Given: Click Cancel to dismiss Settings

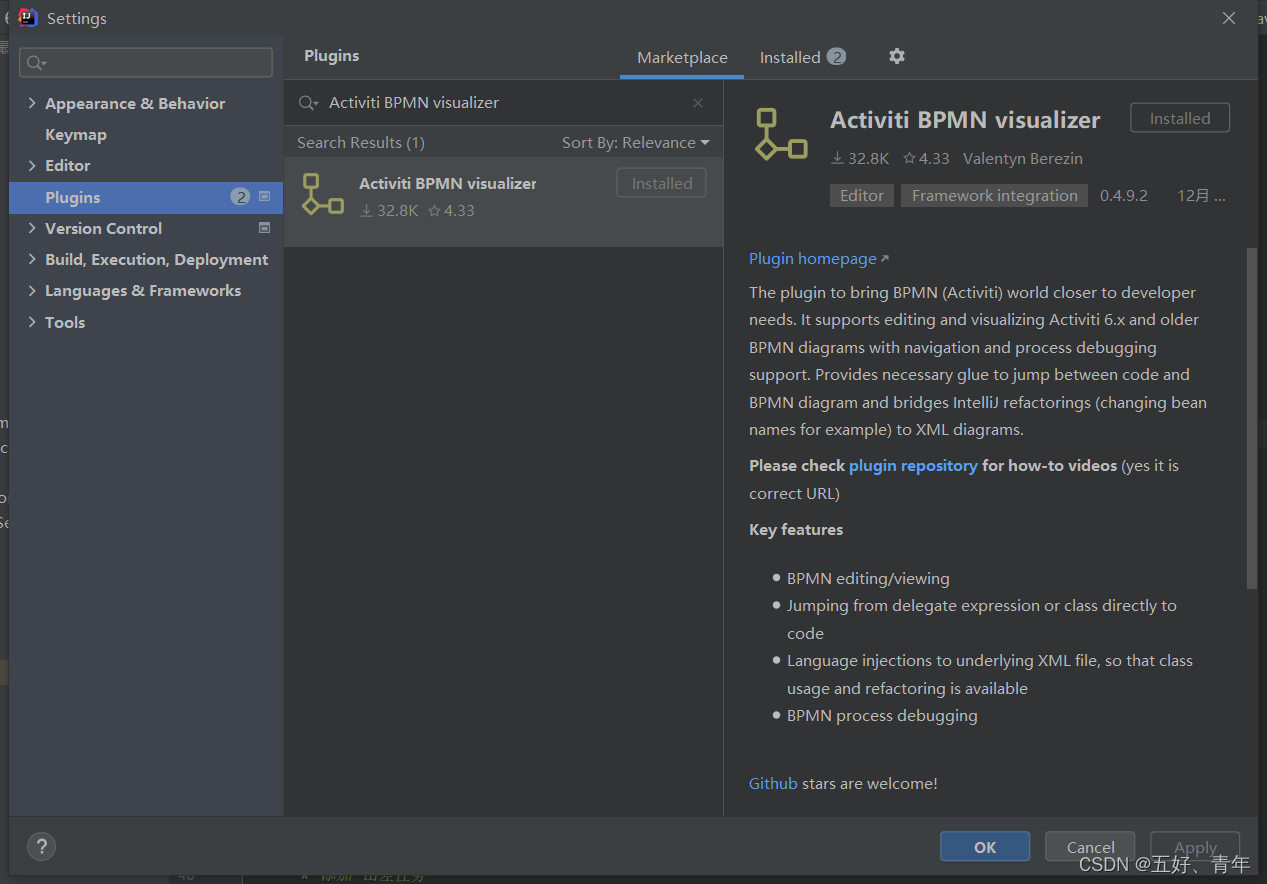Looking at the screenshot, I should [x=1090, y=846].
